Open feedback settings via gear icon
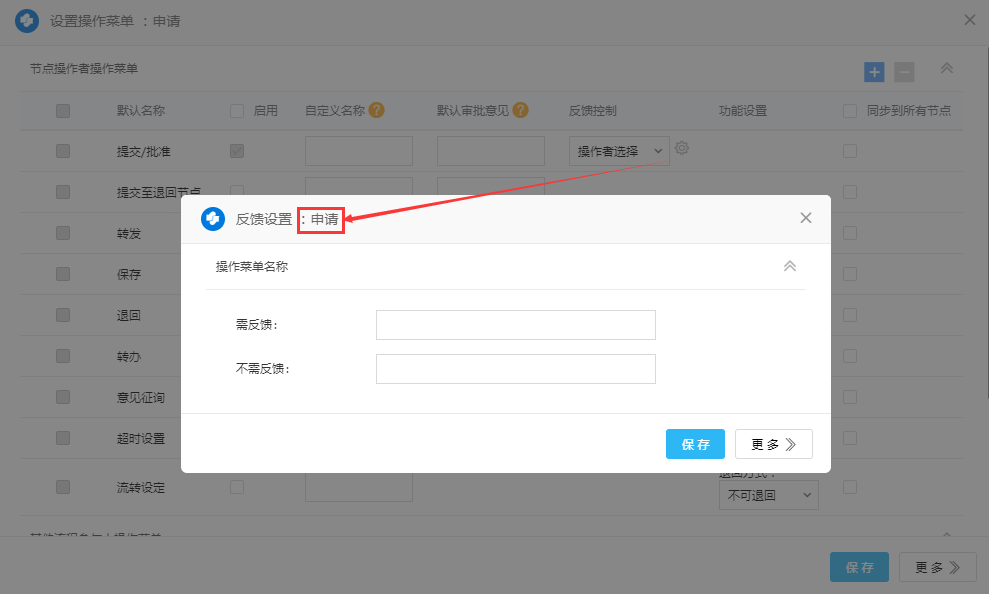 [x=682, y=148]
